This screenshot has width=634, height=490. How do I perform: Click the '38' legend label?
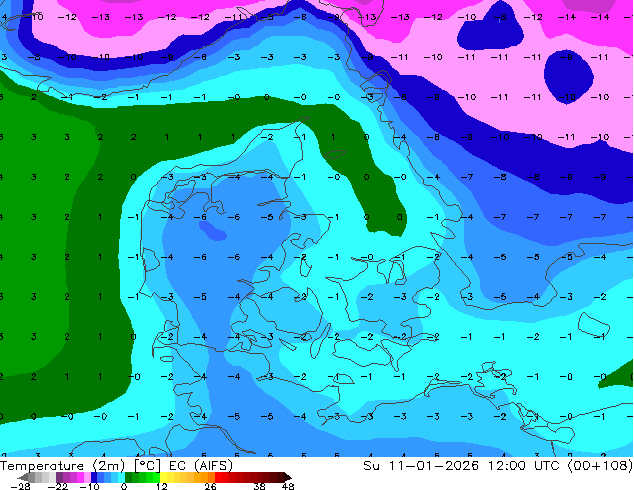260,486
